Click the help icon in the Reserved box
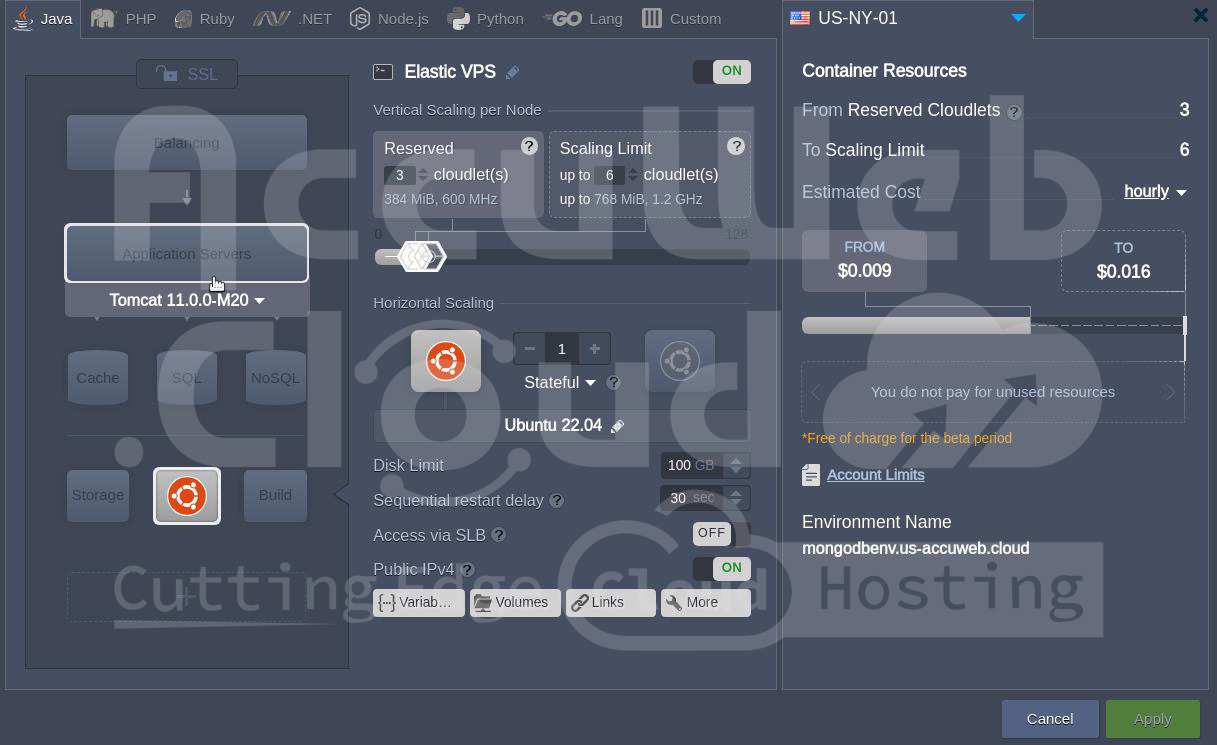The height and width of the screenshot is (745, 1217). click(529, 146)
